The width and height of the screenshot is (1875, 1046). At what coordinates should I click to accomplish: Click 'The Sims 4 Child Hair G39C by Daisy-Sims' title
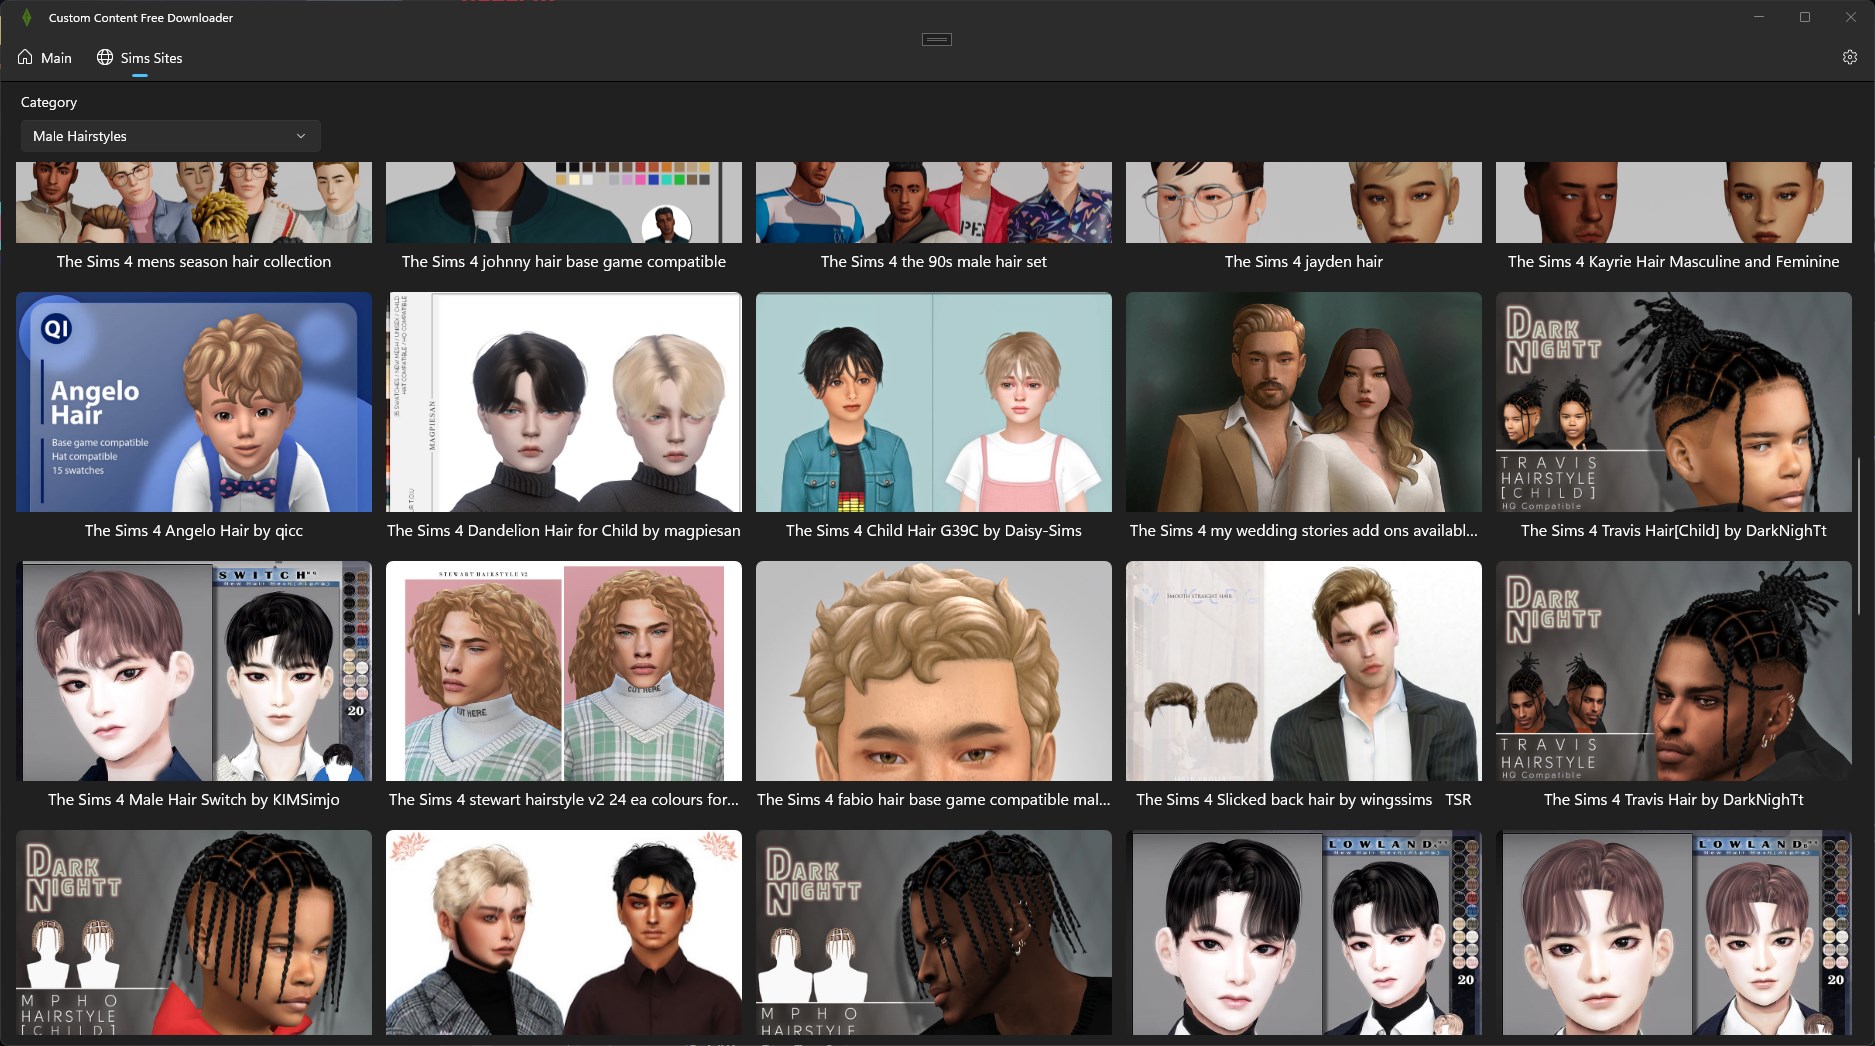pyautogui.click(x=934, y=531)
